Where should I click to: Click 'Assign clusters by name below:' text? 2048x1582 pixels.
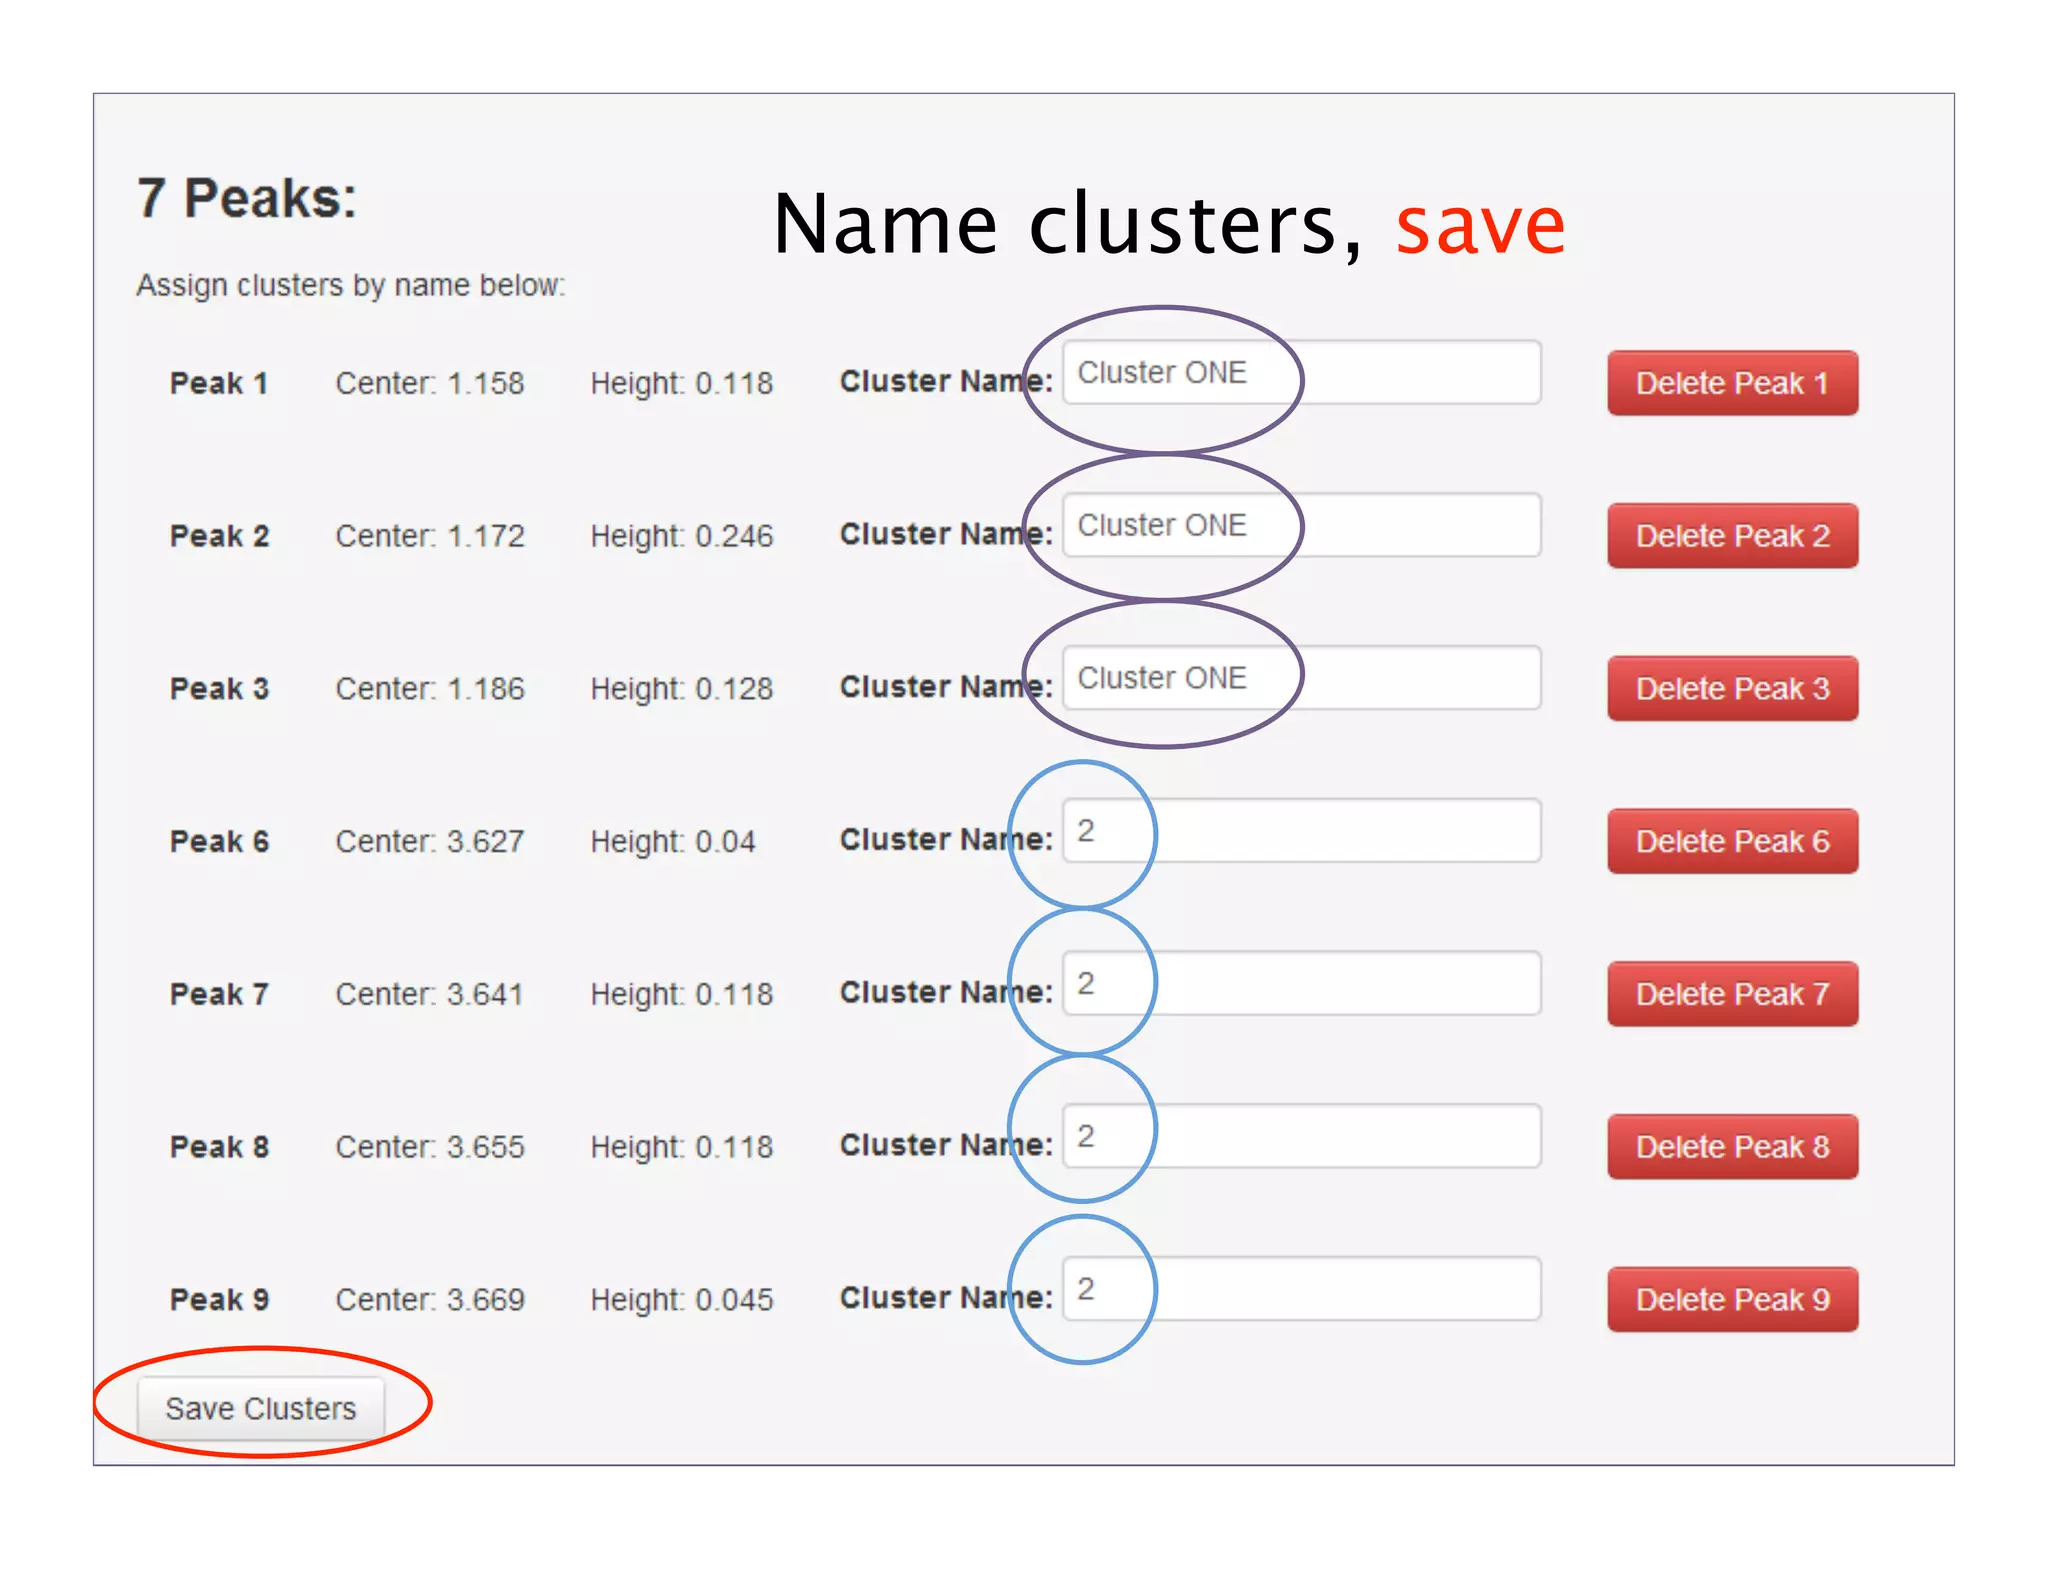tap(351, 286)
